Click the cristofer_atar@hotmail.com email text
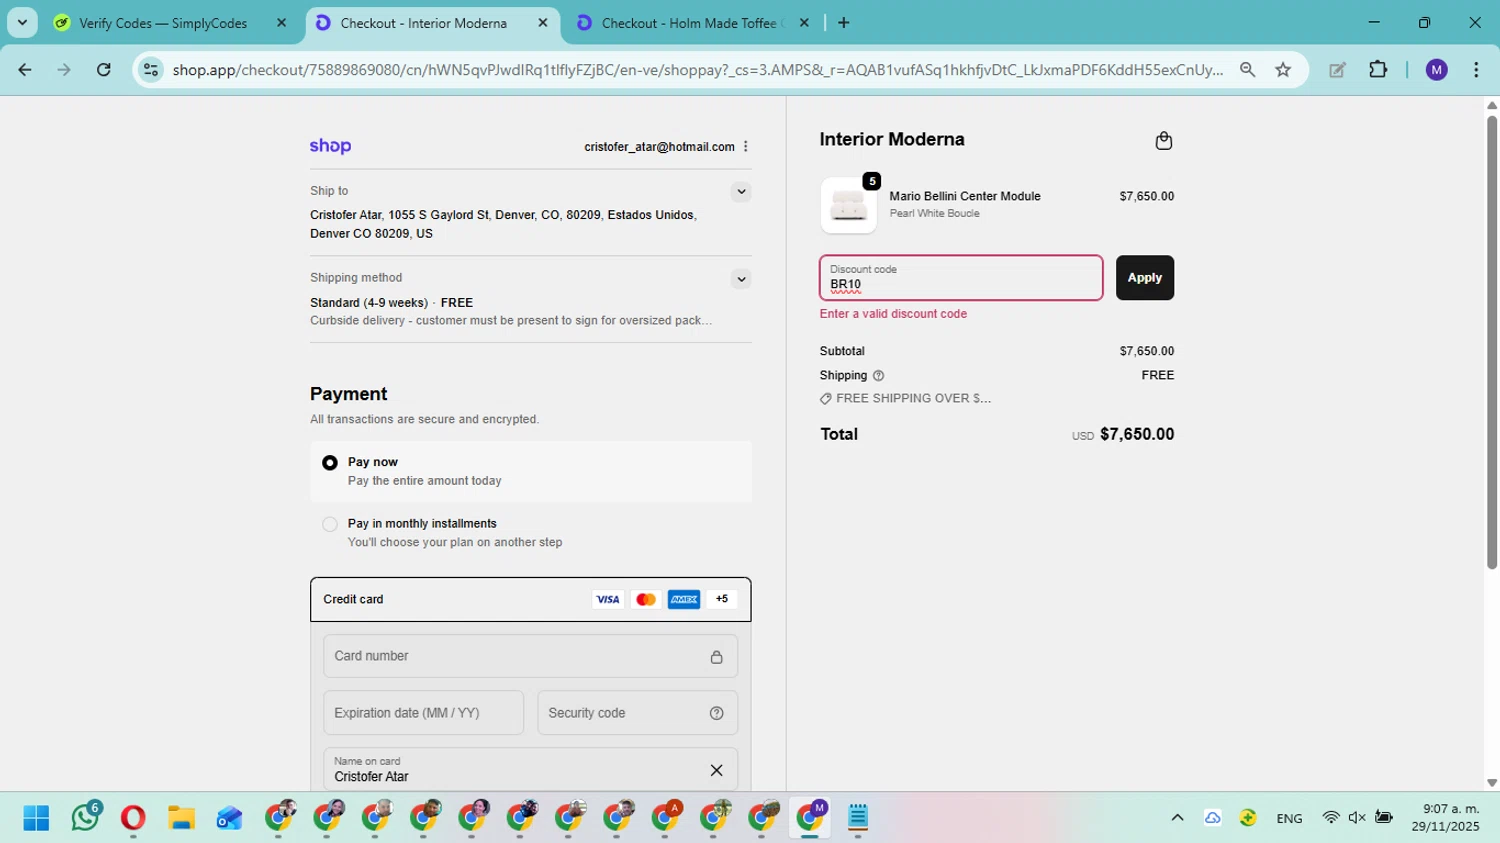The image size is (1500, 843). click(659, 147)
